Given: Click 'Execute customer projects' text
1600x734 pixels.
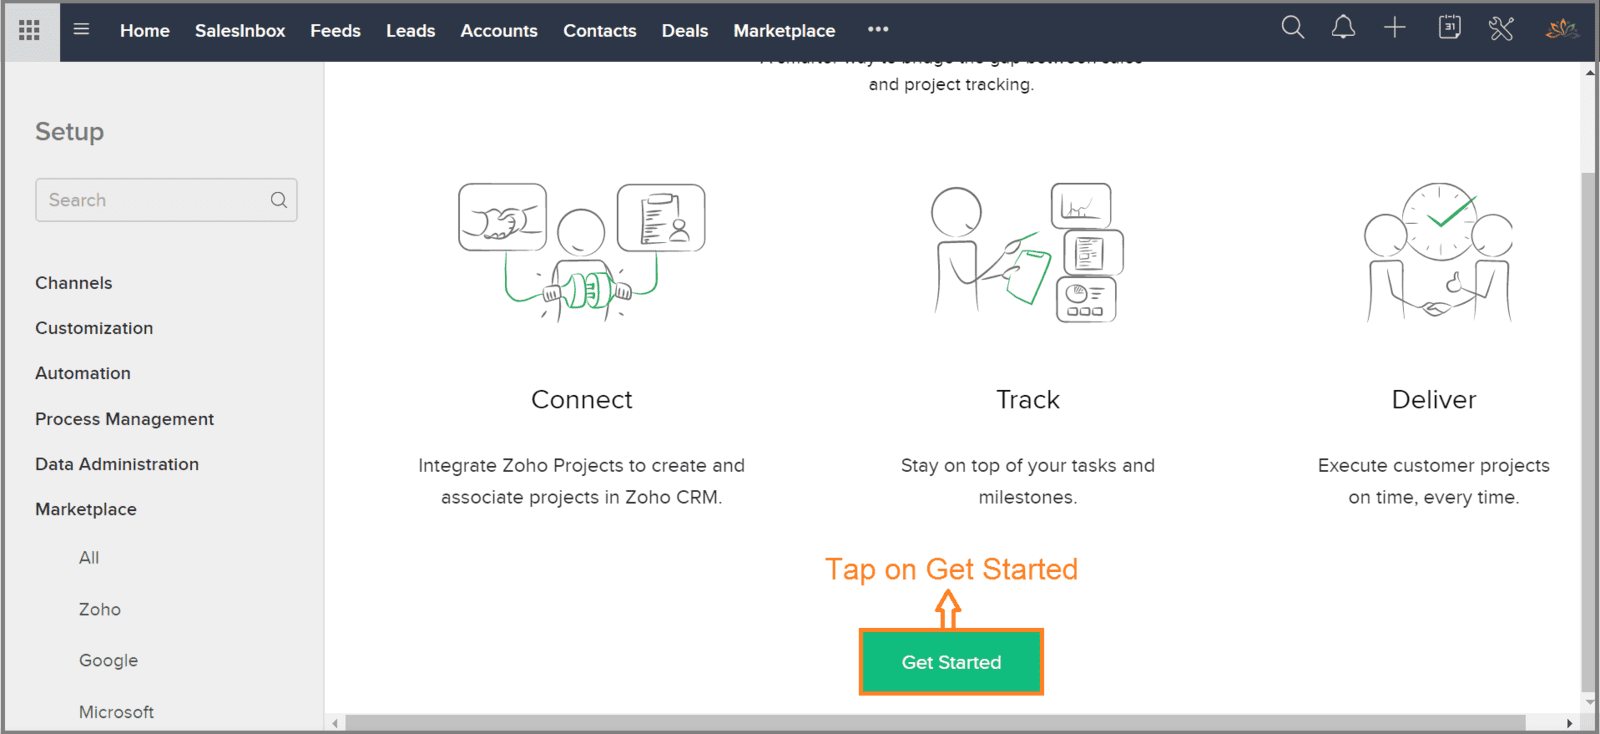Looking at the screenshot, I should pyautogui.click(x=1434, y=466).
